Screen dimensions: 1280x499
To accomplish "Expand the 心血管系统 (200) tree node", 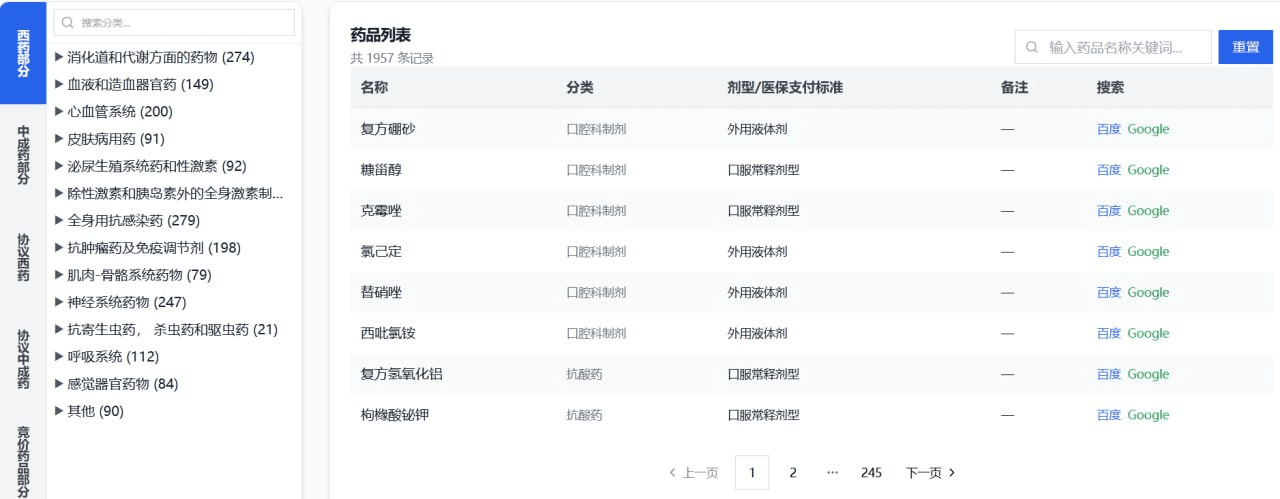I will [x=59, y=111].
